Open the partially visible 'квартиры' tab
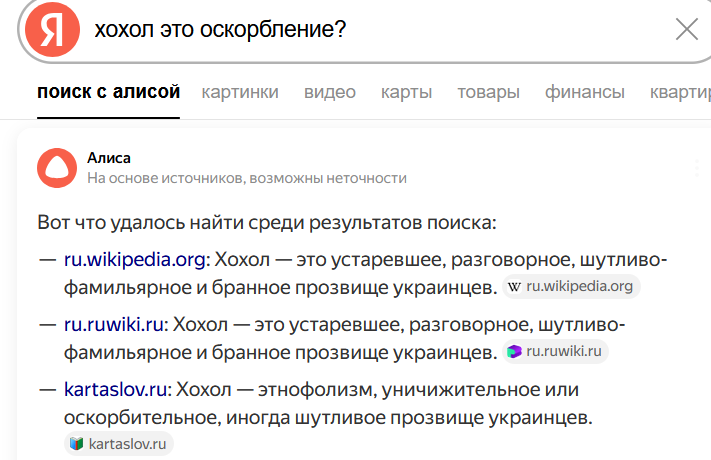The image size is (711, 460). pyautogui.click(x=680, y=93)
